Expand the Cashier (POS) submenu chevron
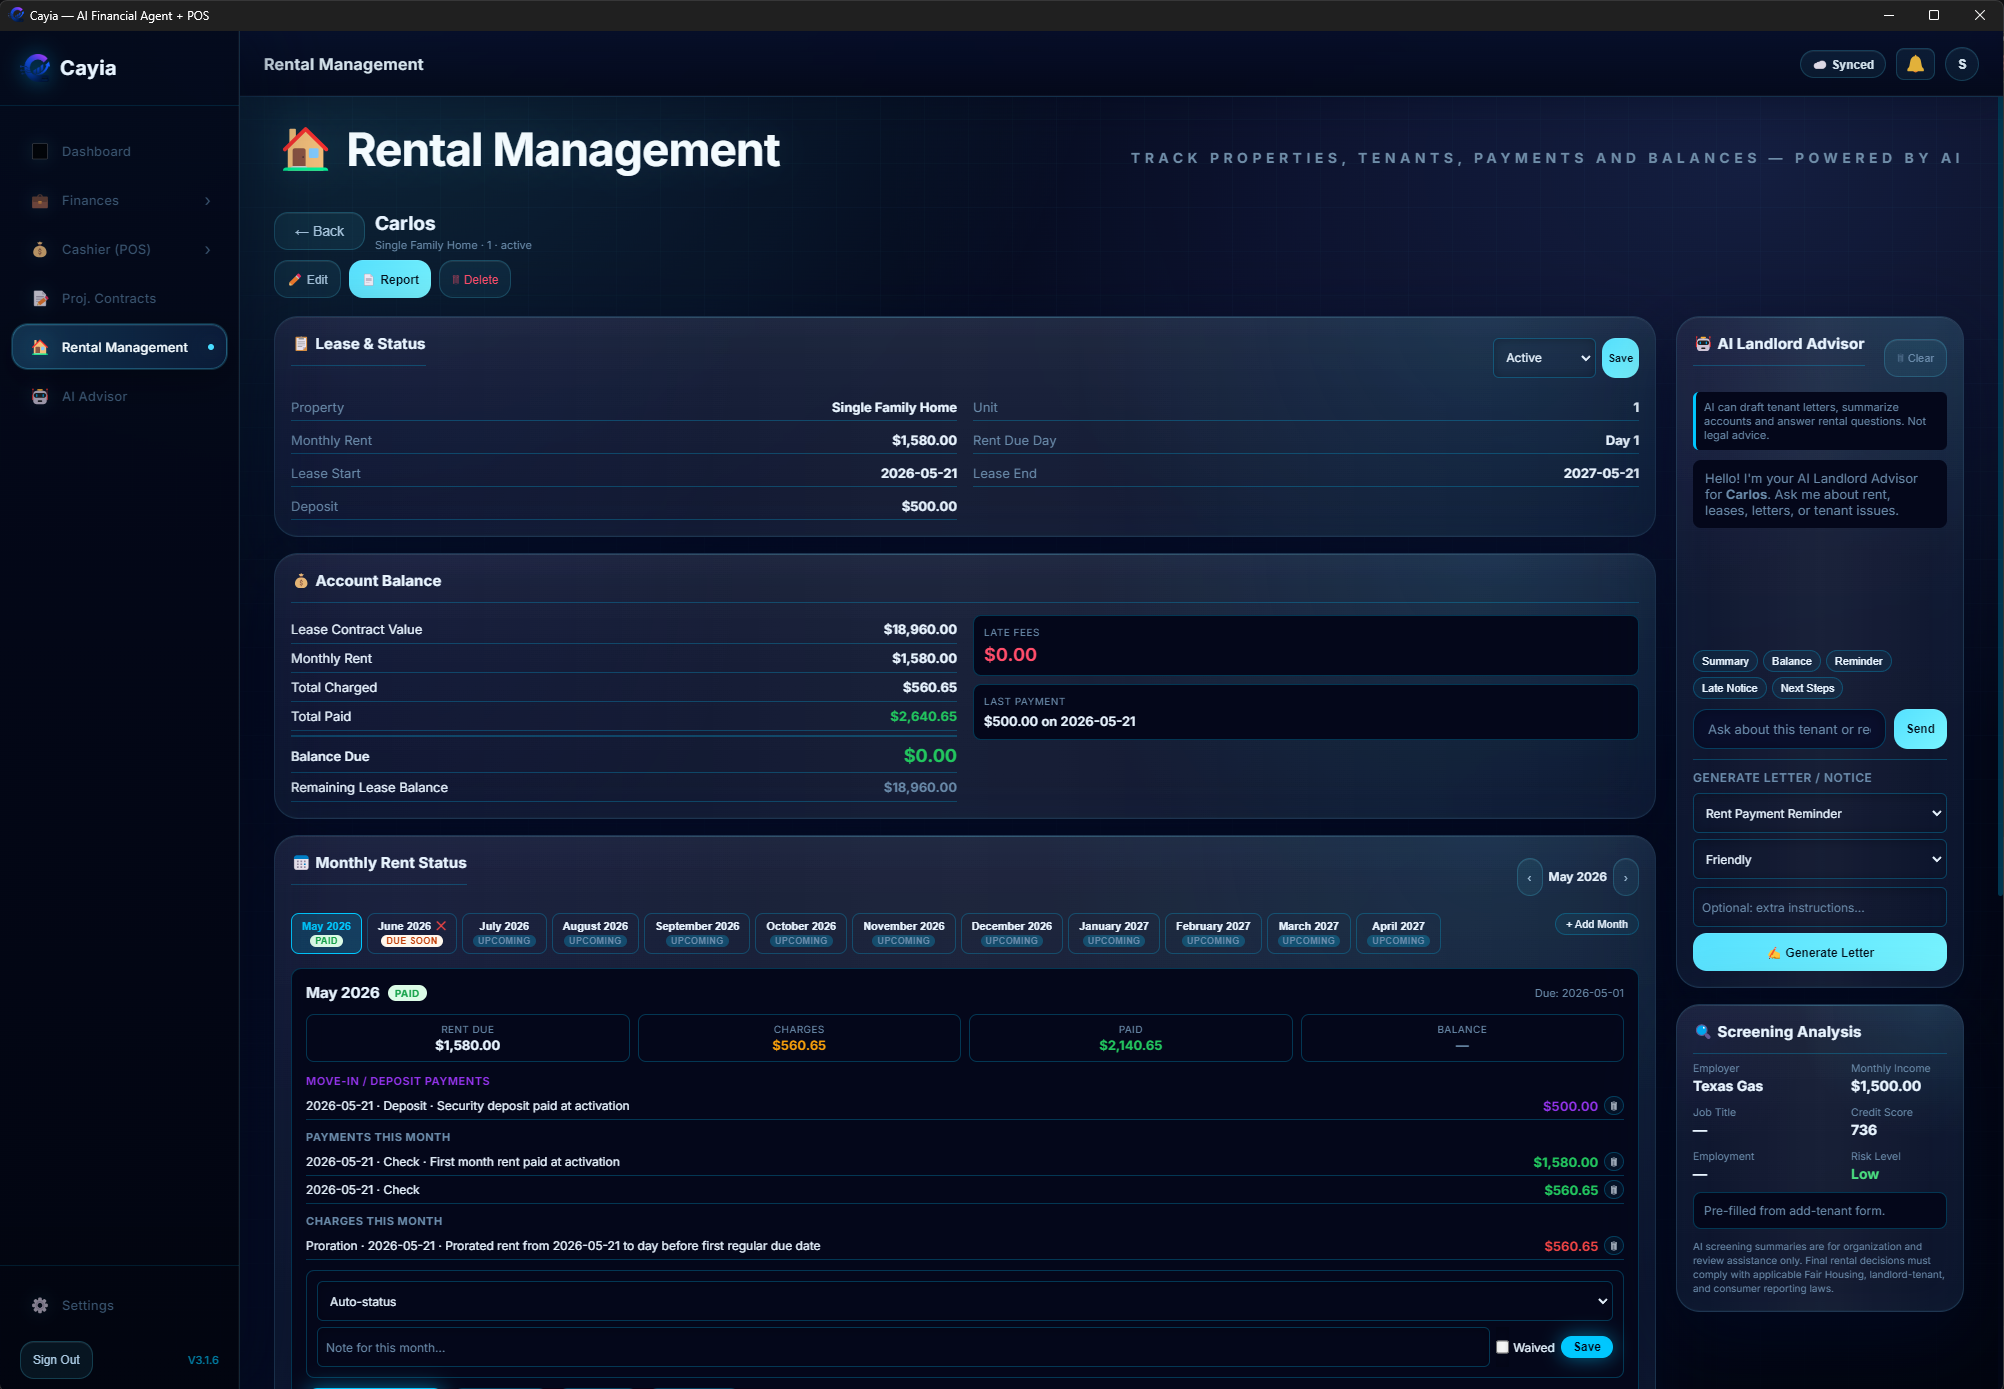Viewport: 2004px width, 1389px height. pyautogui.click(x=208, y=250)
